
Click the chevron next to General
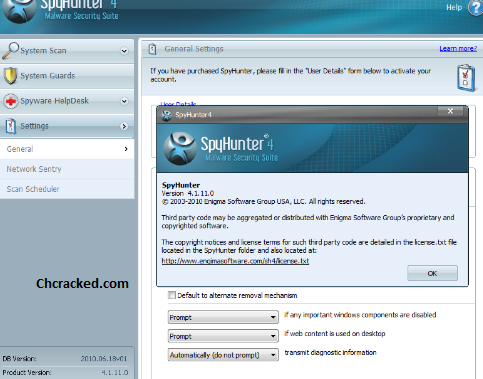(x=126, y=149)
